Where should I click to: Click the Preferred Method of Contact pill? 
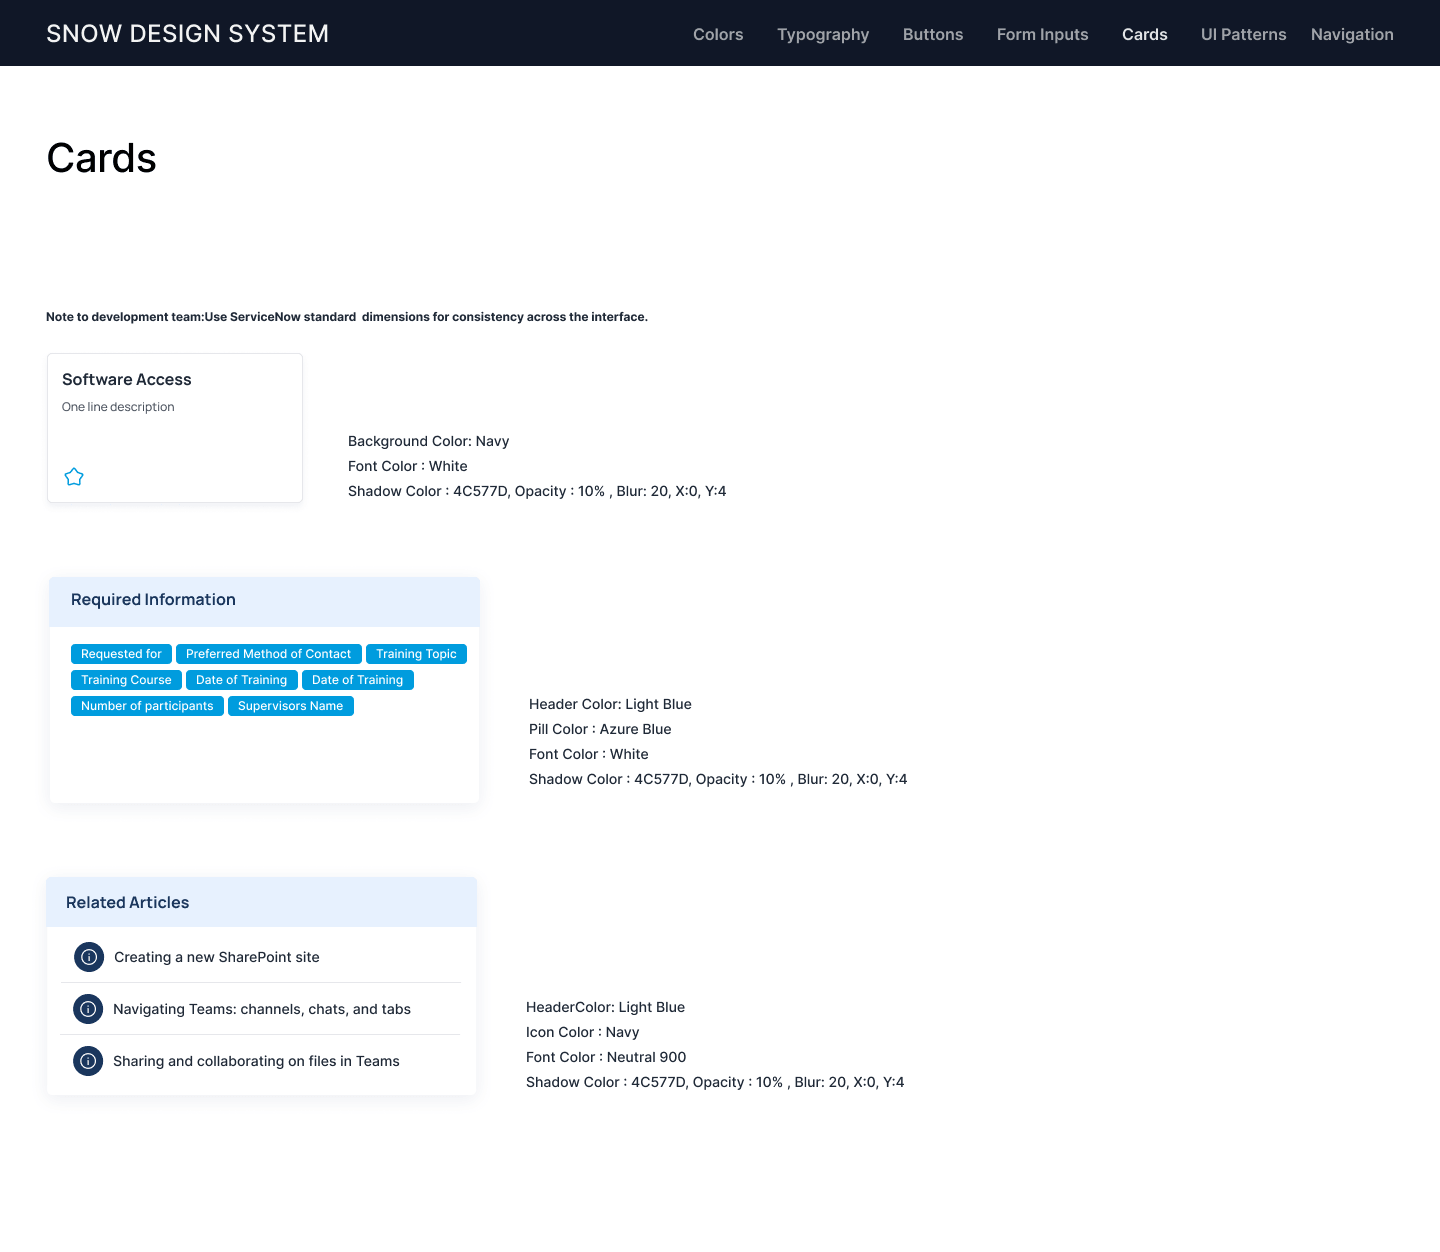[x=268, y=654]
